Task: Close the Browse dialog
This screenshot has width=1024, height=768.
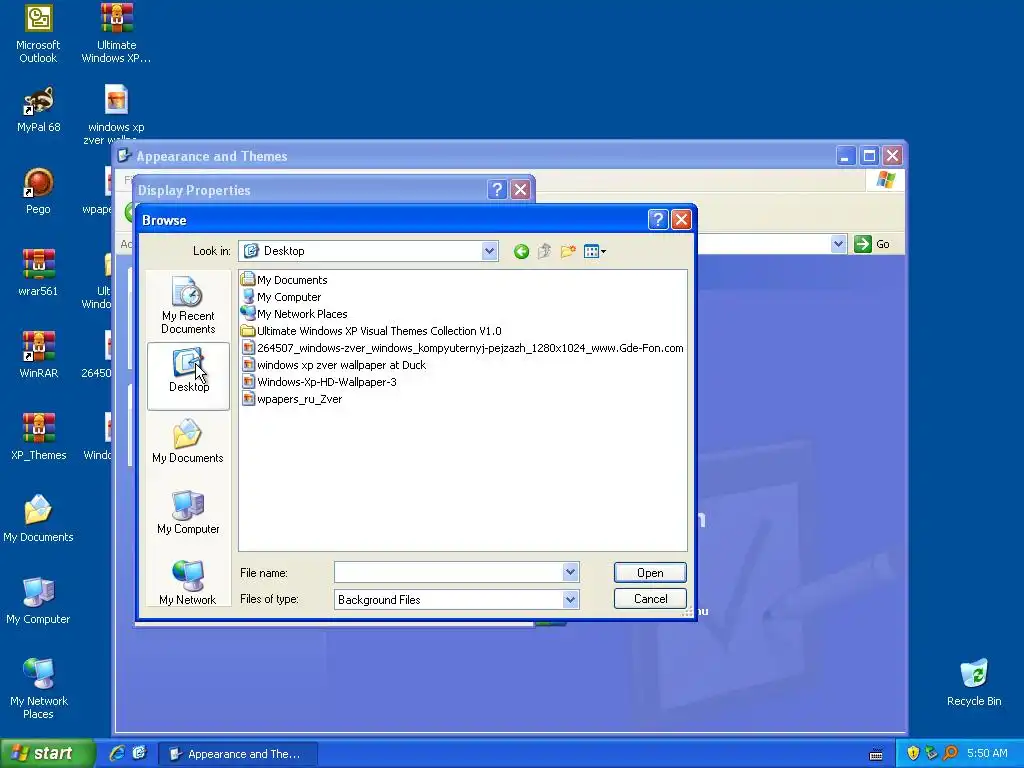Action: click(681, 220)
